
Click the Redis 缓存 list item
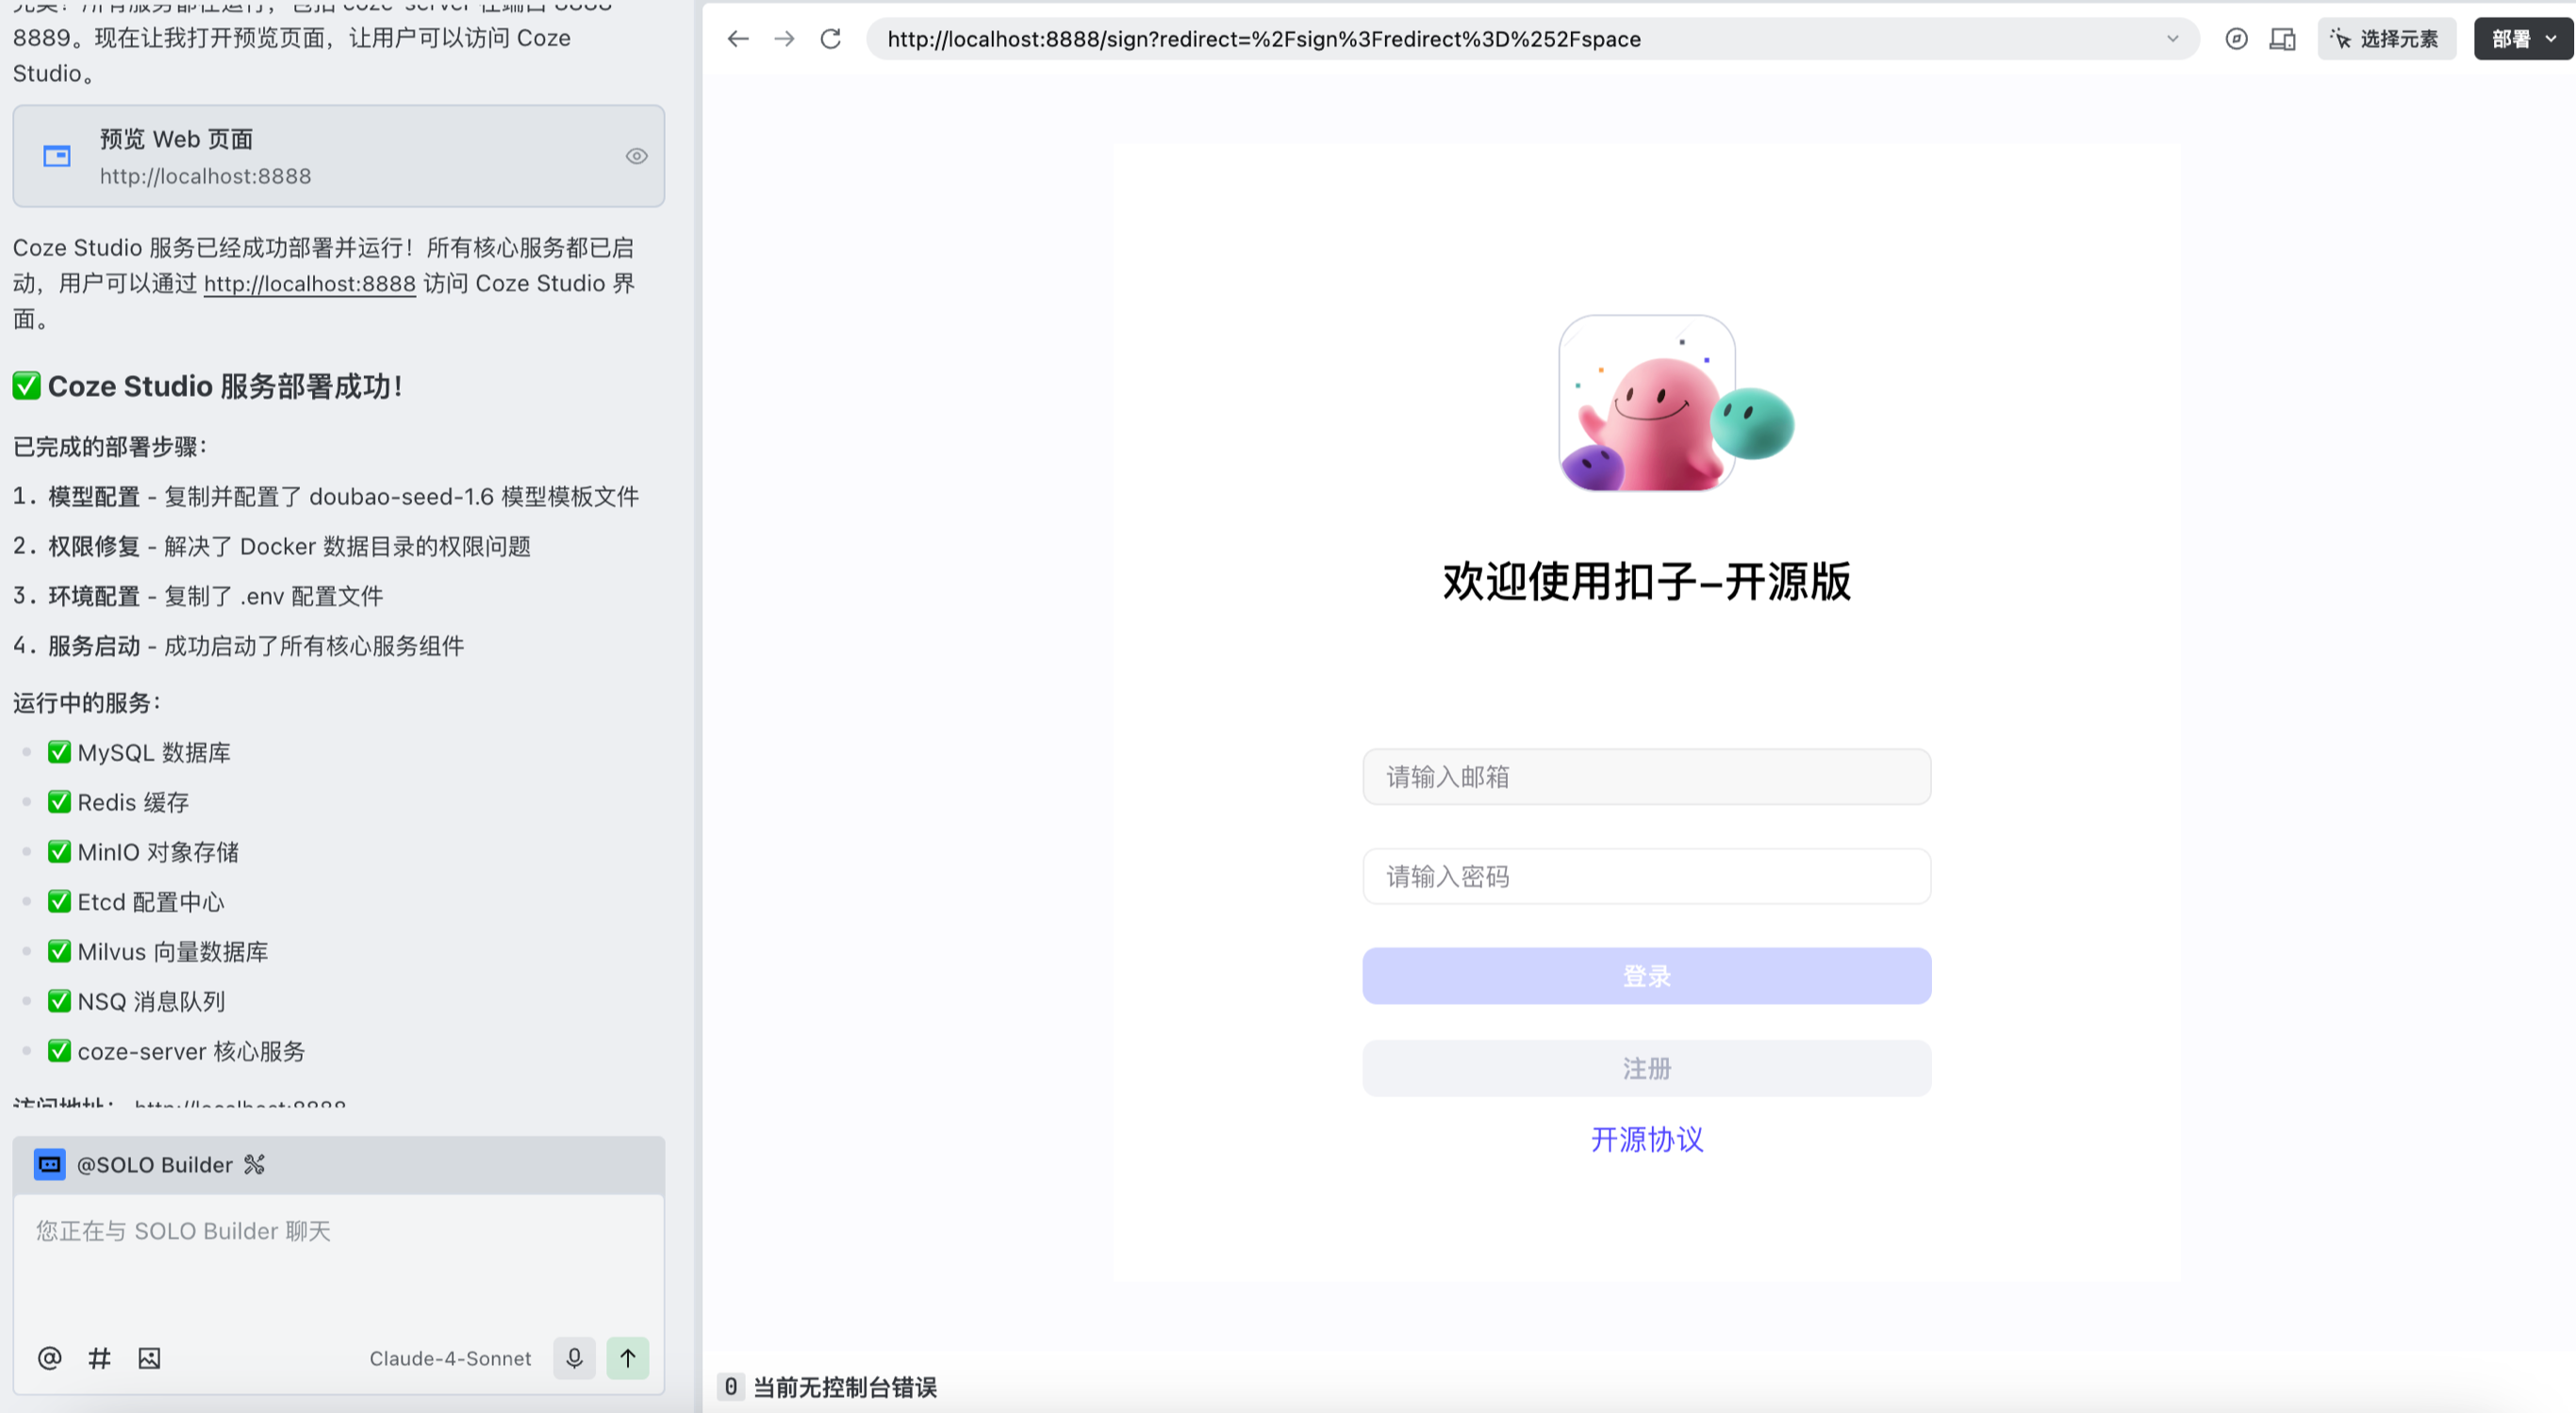point(118,803)
